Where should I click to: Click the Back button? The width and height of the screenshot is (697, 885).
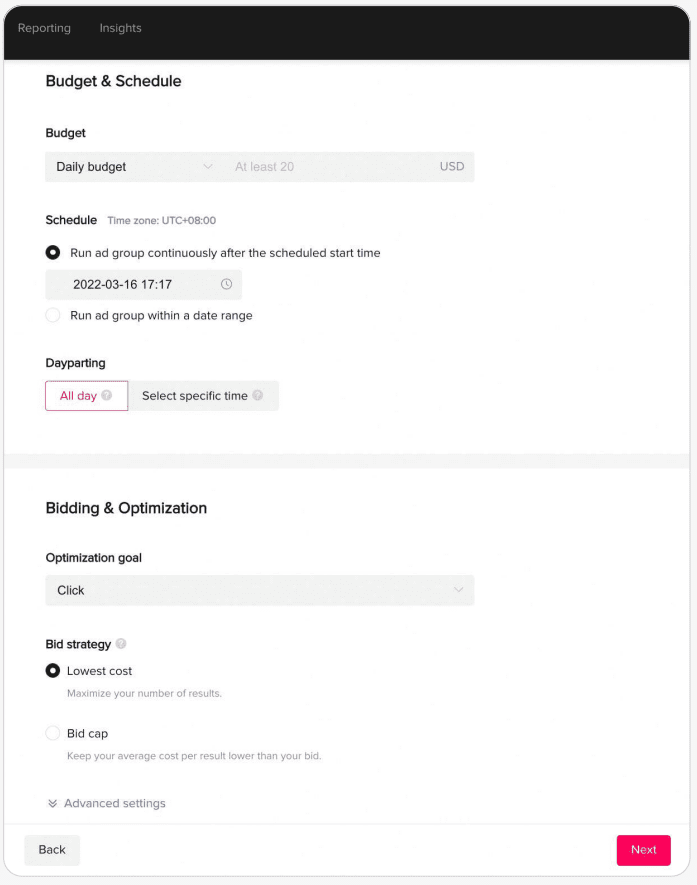52,850
